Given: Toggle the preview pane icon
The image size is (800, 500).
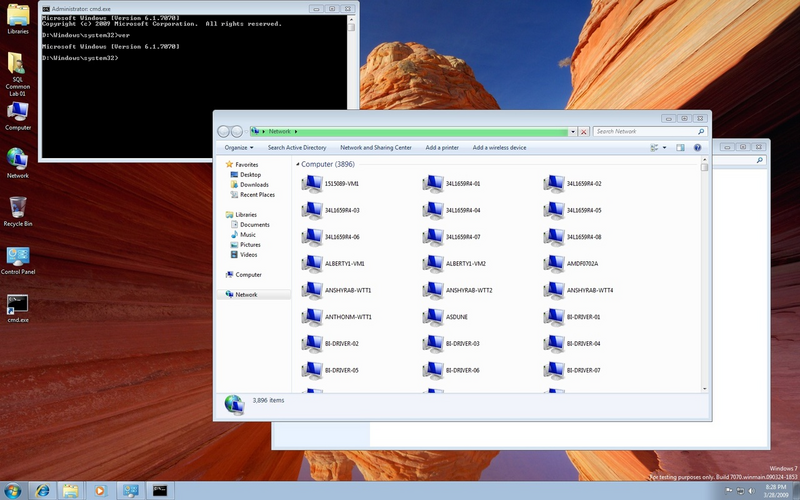Looking at the screenshot, I should coord(680,148).
